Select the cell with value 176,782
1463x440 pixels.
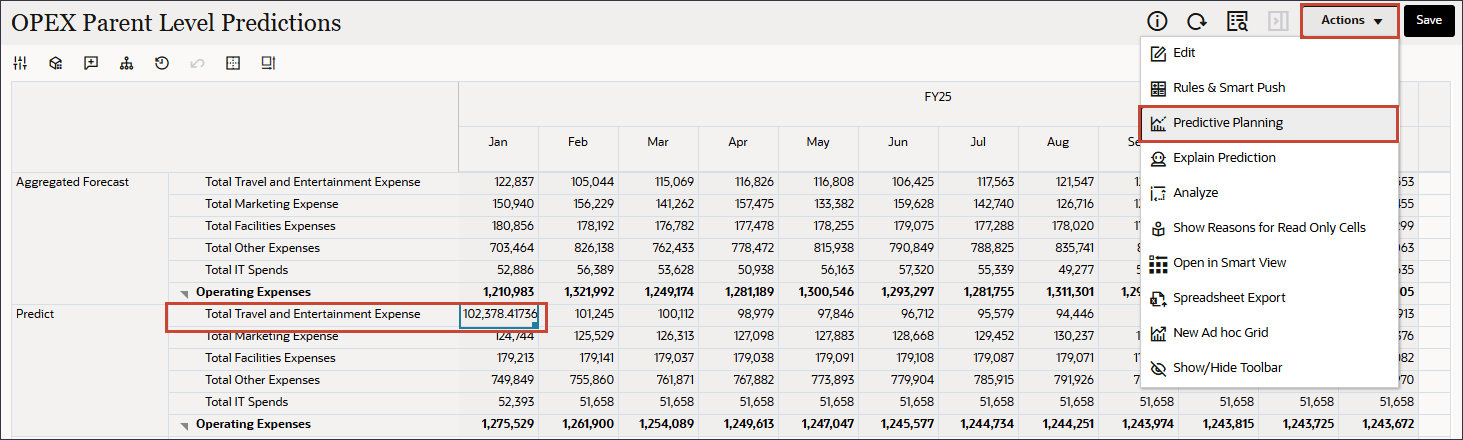click(659, 226)
